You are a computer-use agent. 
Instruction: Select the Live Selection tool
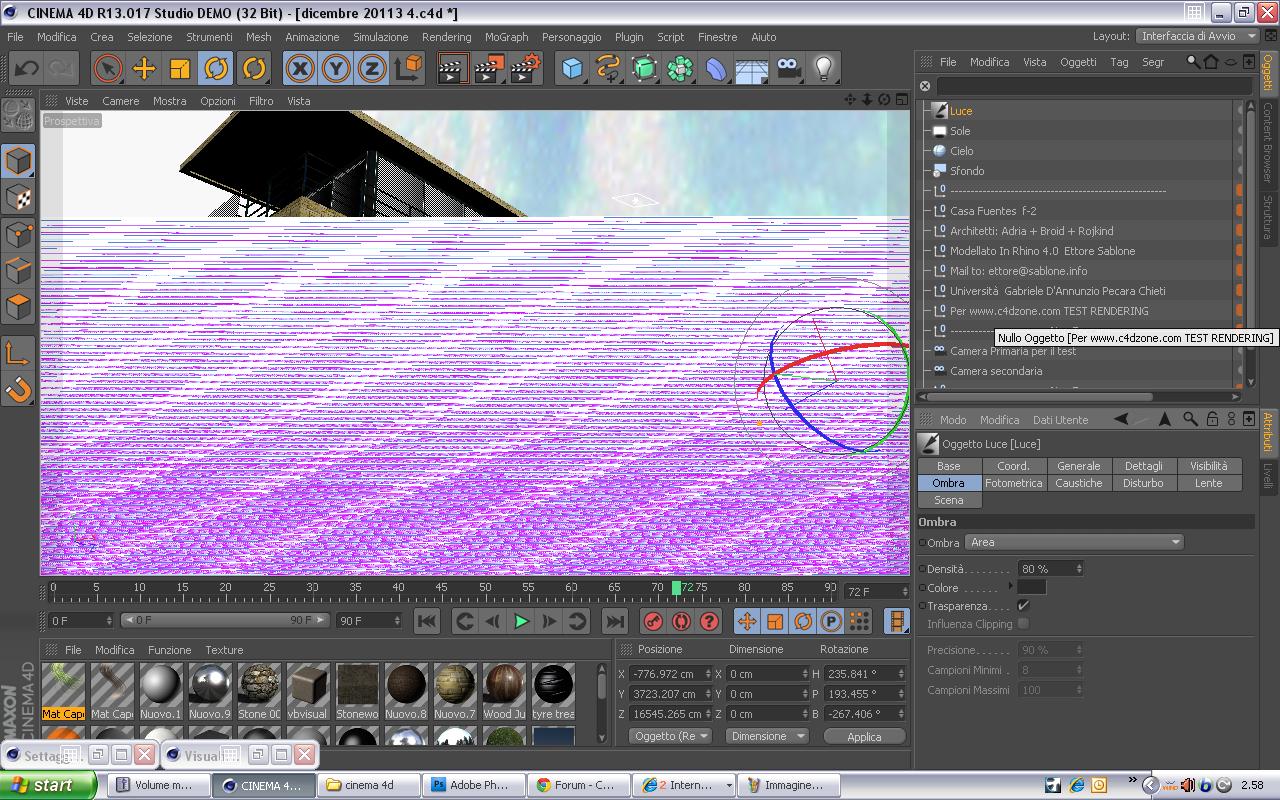107,69
